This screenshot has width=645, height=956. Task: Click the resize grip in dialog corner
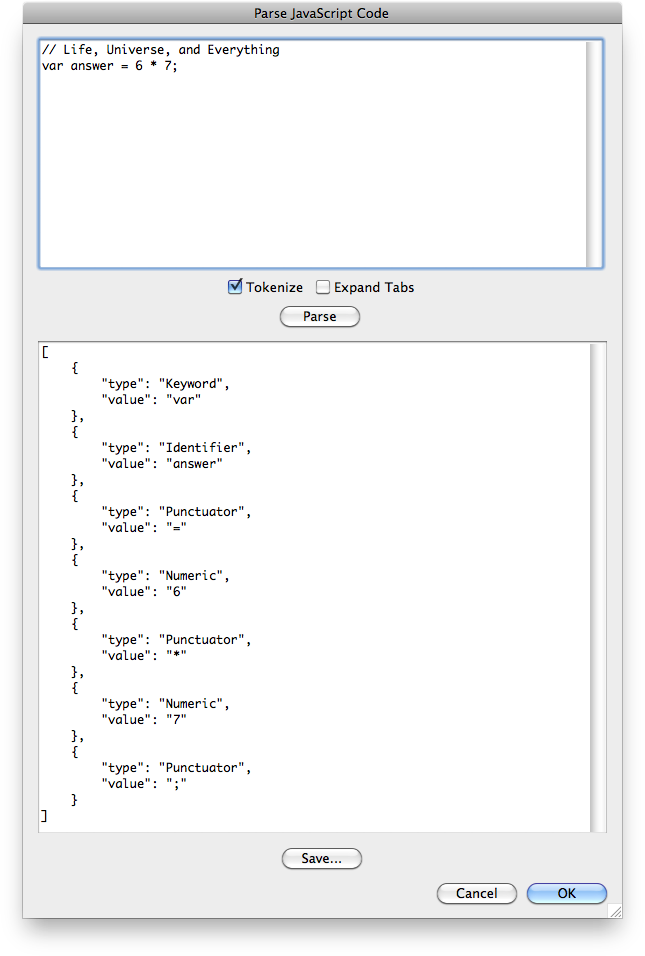pos(614,910)
